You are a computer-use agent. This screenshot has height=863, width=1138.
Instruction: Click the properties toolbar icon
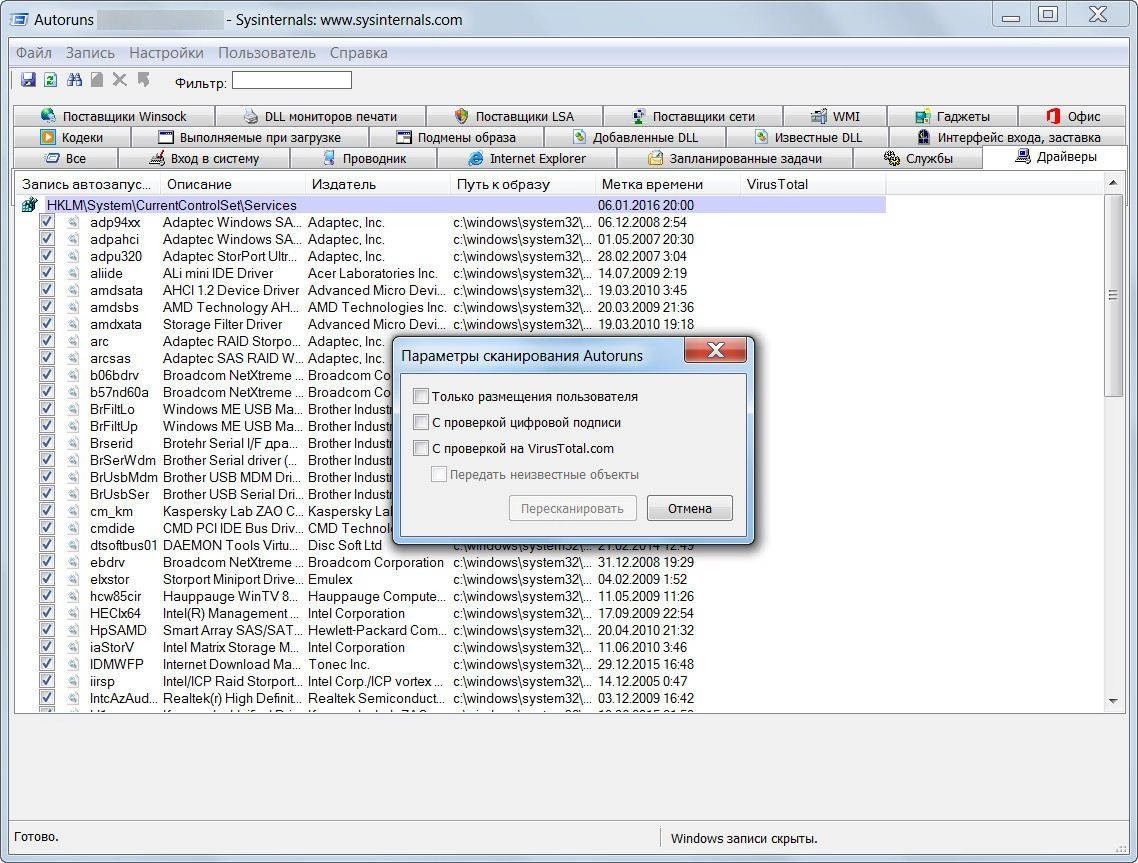(x=97, y=80)
